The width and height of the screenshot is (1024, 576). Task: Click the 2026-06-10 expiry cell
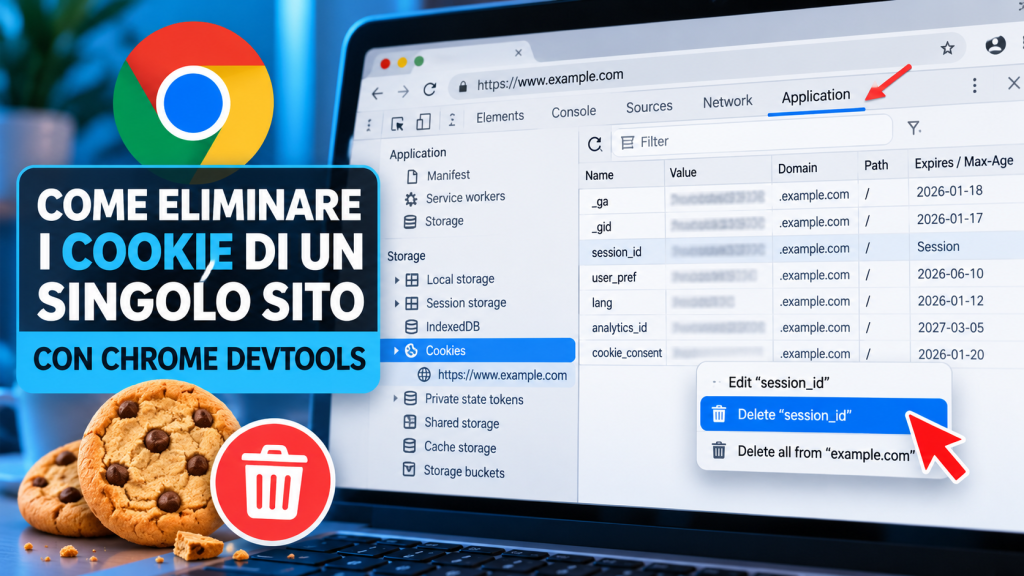(950, 274)
